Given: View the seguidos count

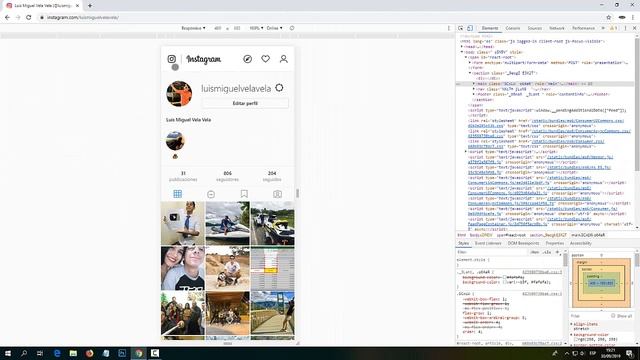Looking at the screenshot, I should [x=272, y=176].
